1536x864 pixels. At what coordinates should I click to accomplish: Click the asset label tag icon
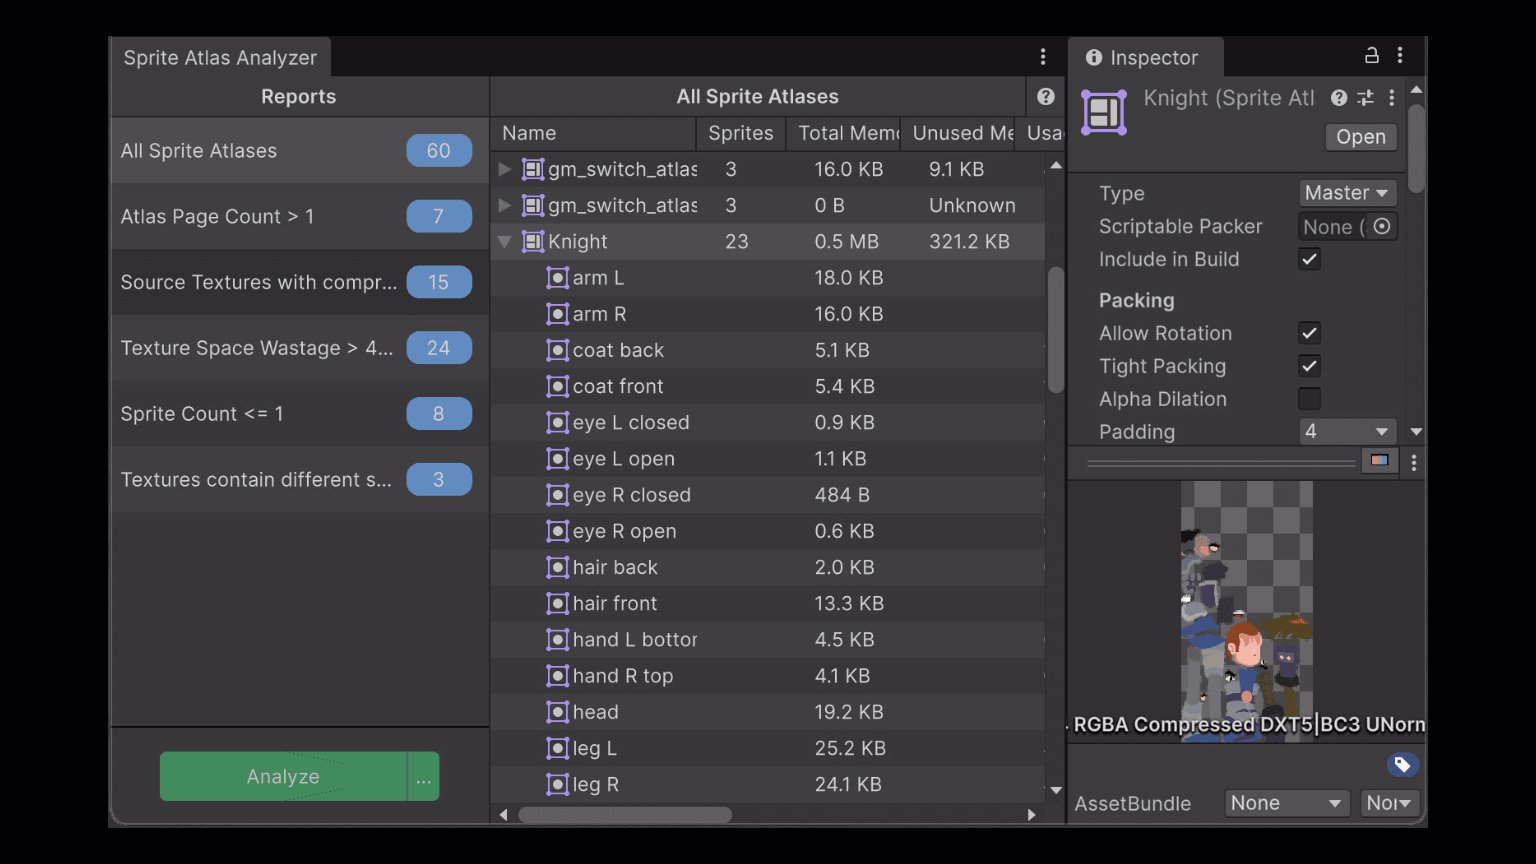tap(1402, 765)
